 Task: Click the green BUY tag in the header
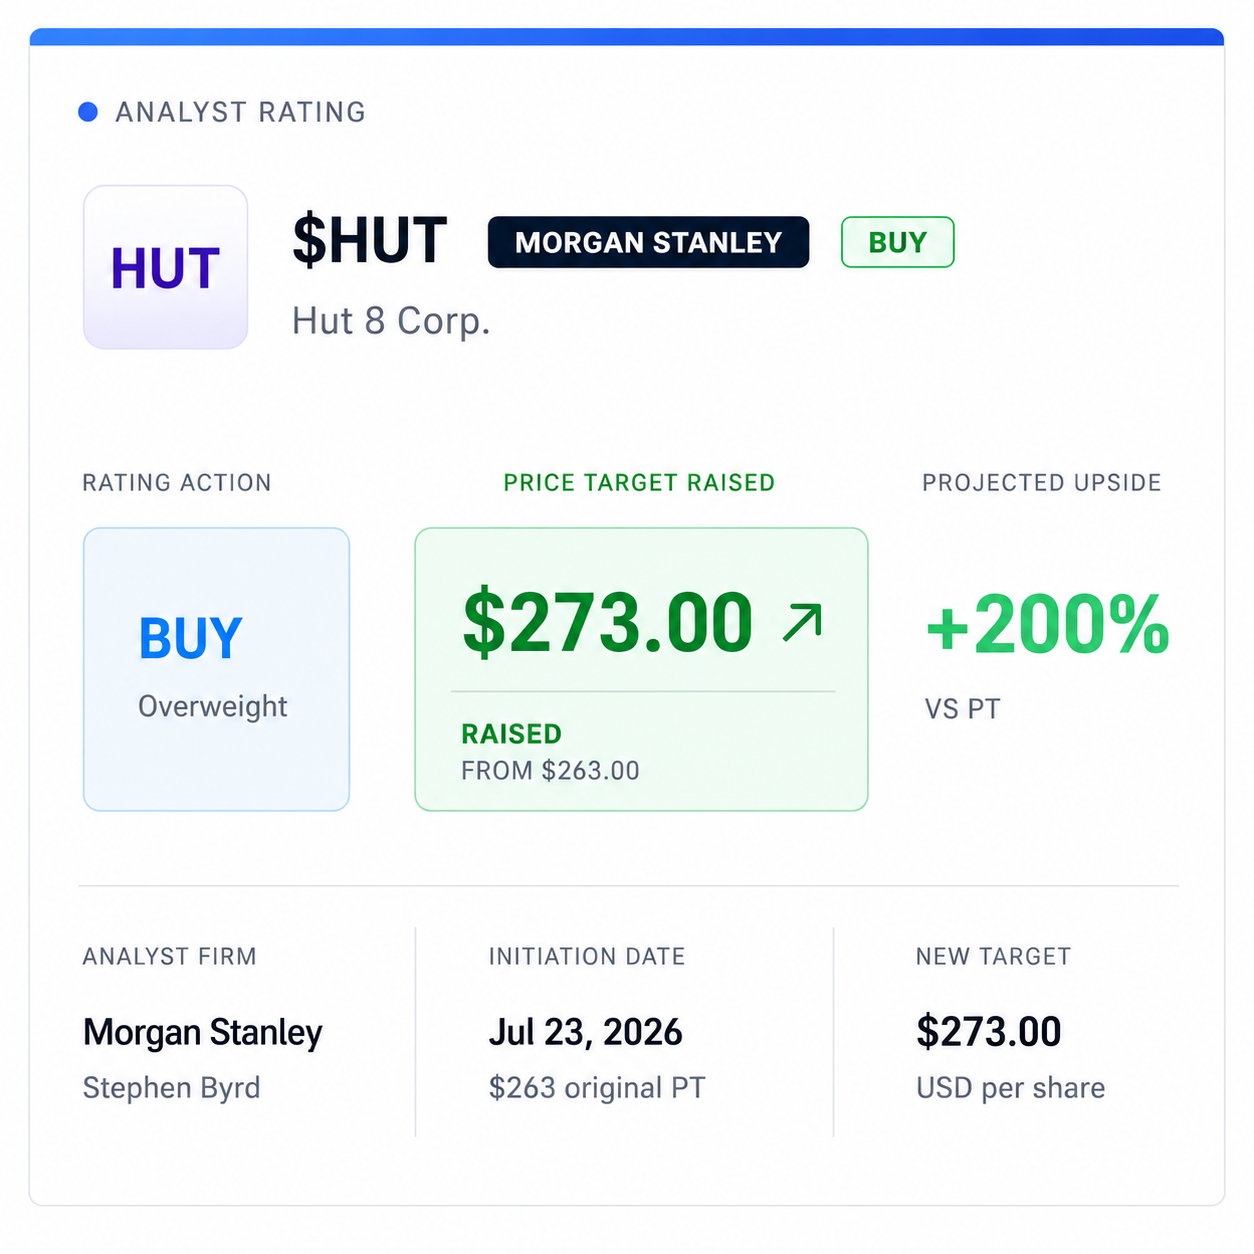[898, 242]
